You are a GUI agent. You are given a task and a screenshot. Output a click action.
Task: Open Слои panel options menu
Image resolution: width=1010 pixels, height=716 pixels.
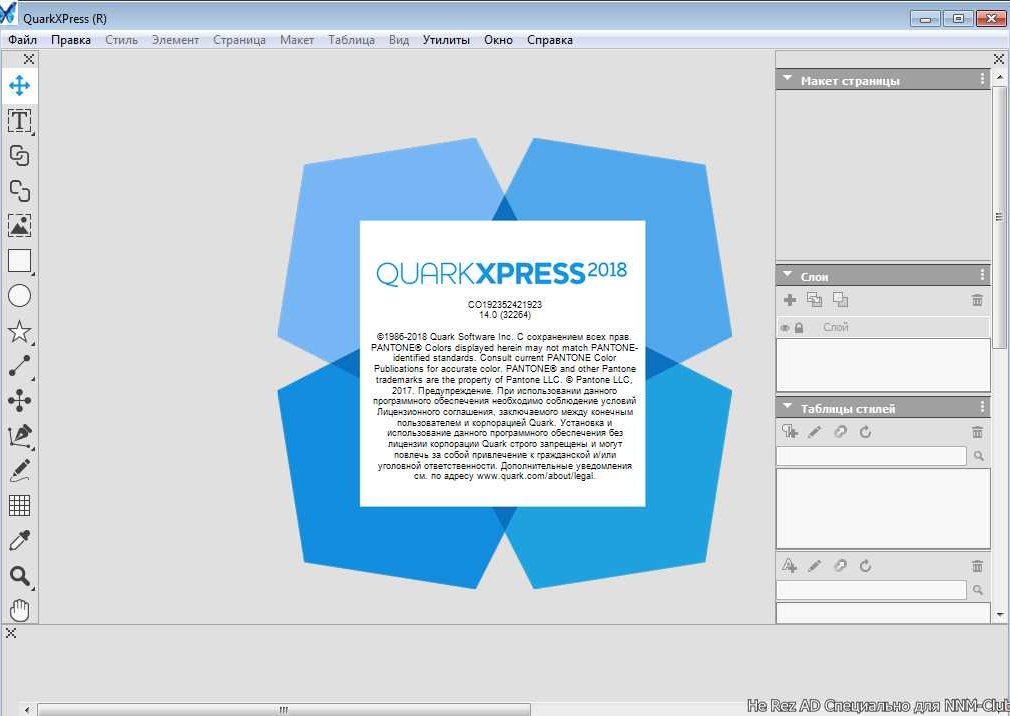[982, 275]
